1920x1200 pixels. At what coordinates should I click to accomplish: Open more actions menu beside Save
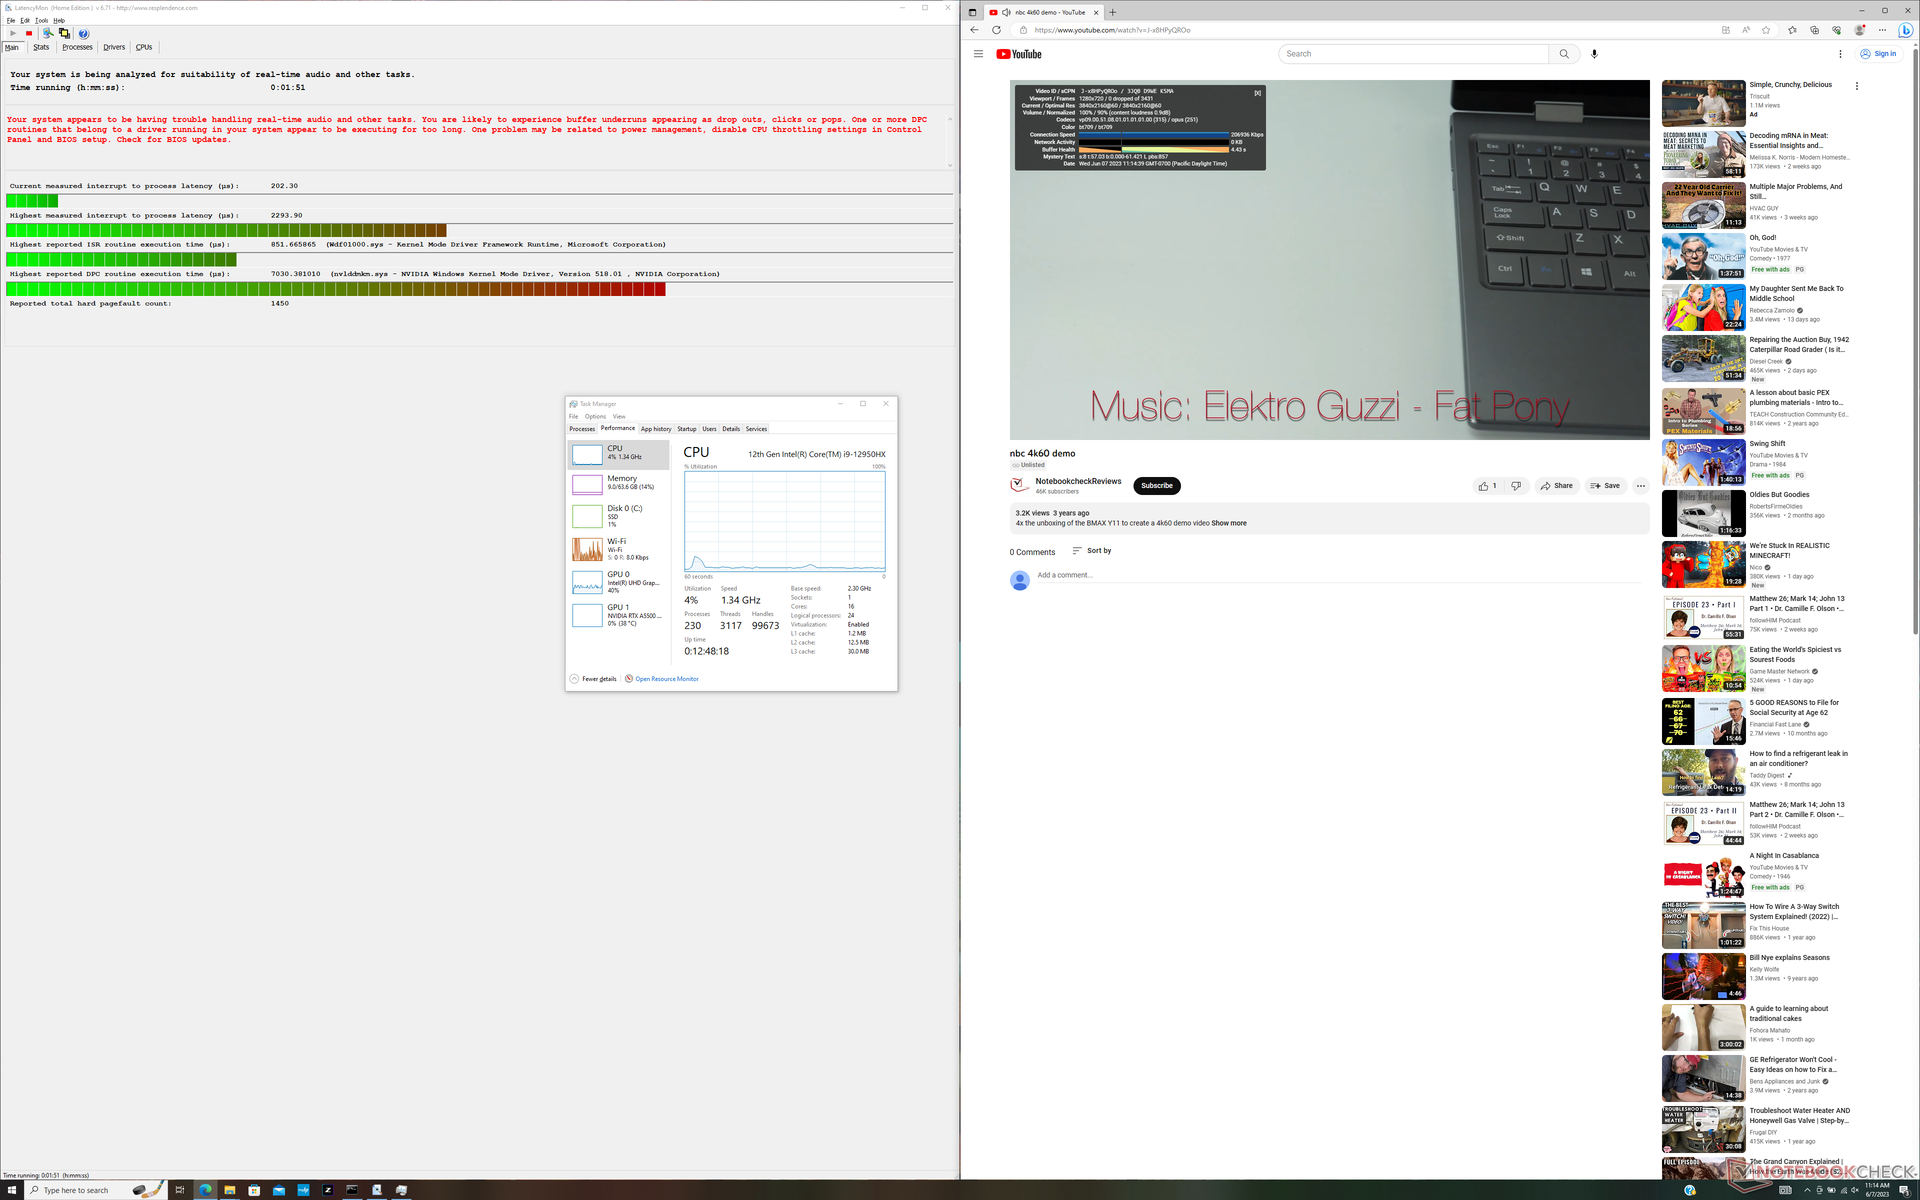pos(1640,486)
